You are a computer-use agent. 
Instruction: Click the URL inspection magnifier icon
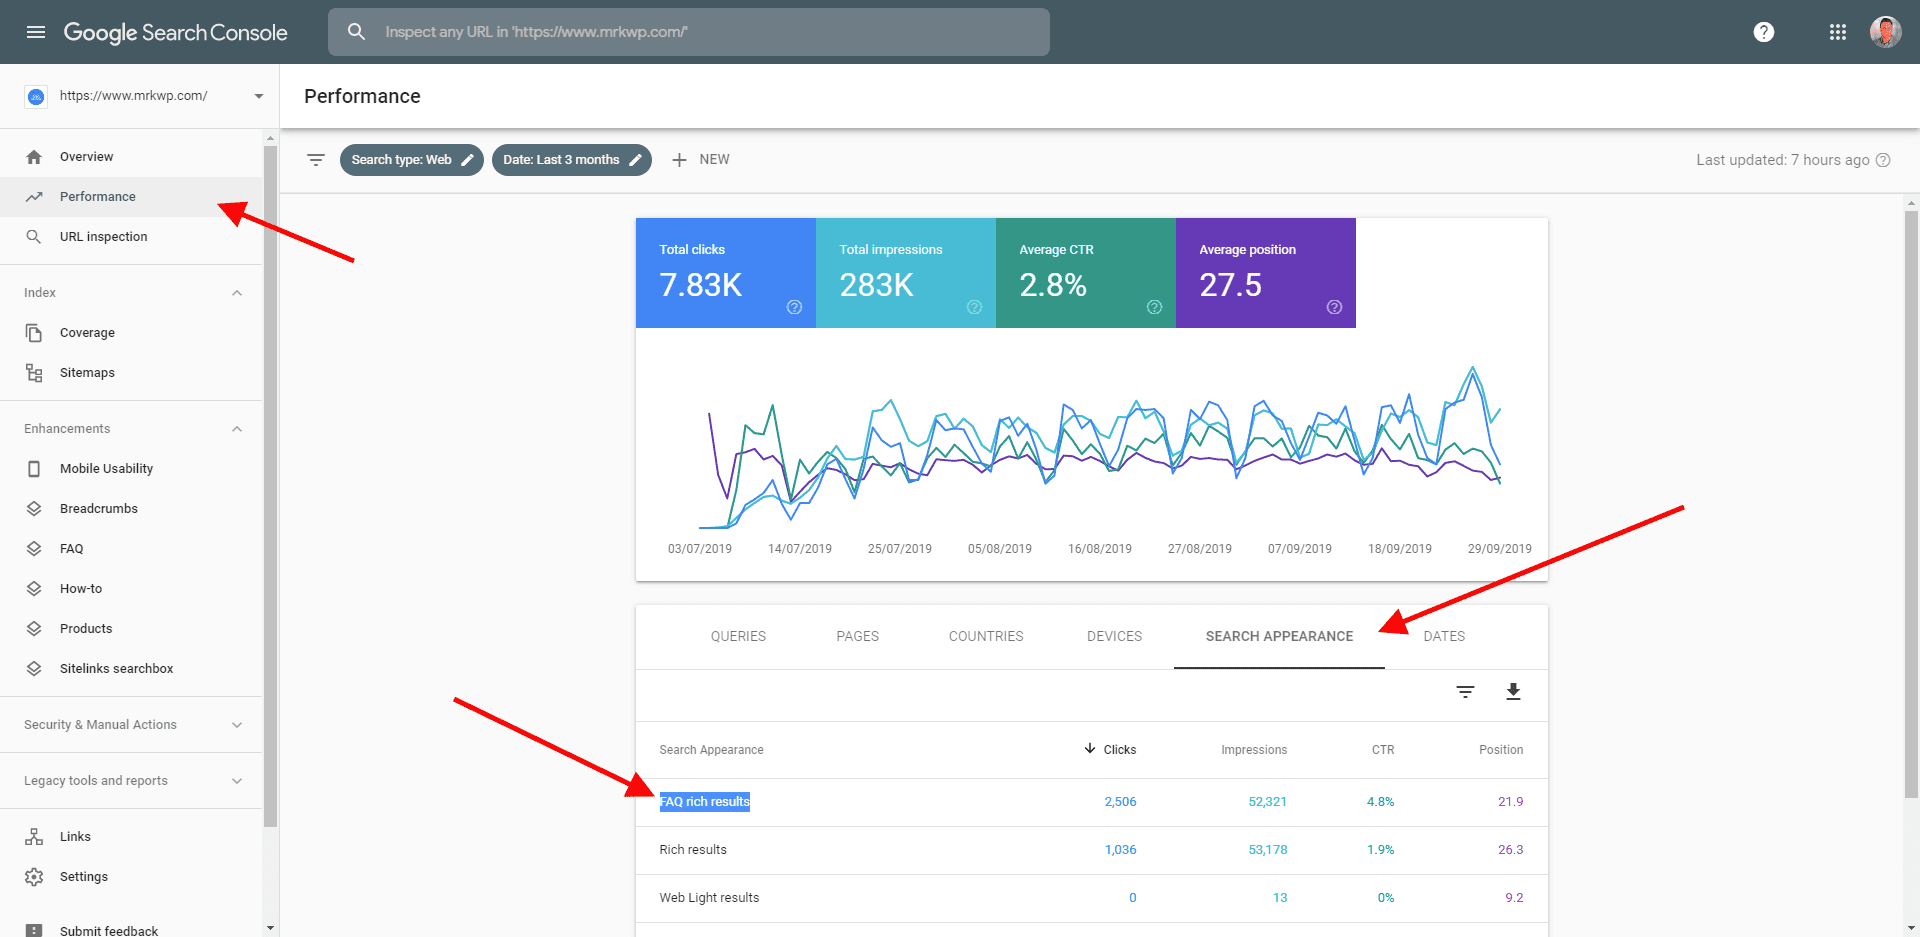click(34, 237)
